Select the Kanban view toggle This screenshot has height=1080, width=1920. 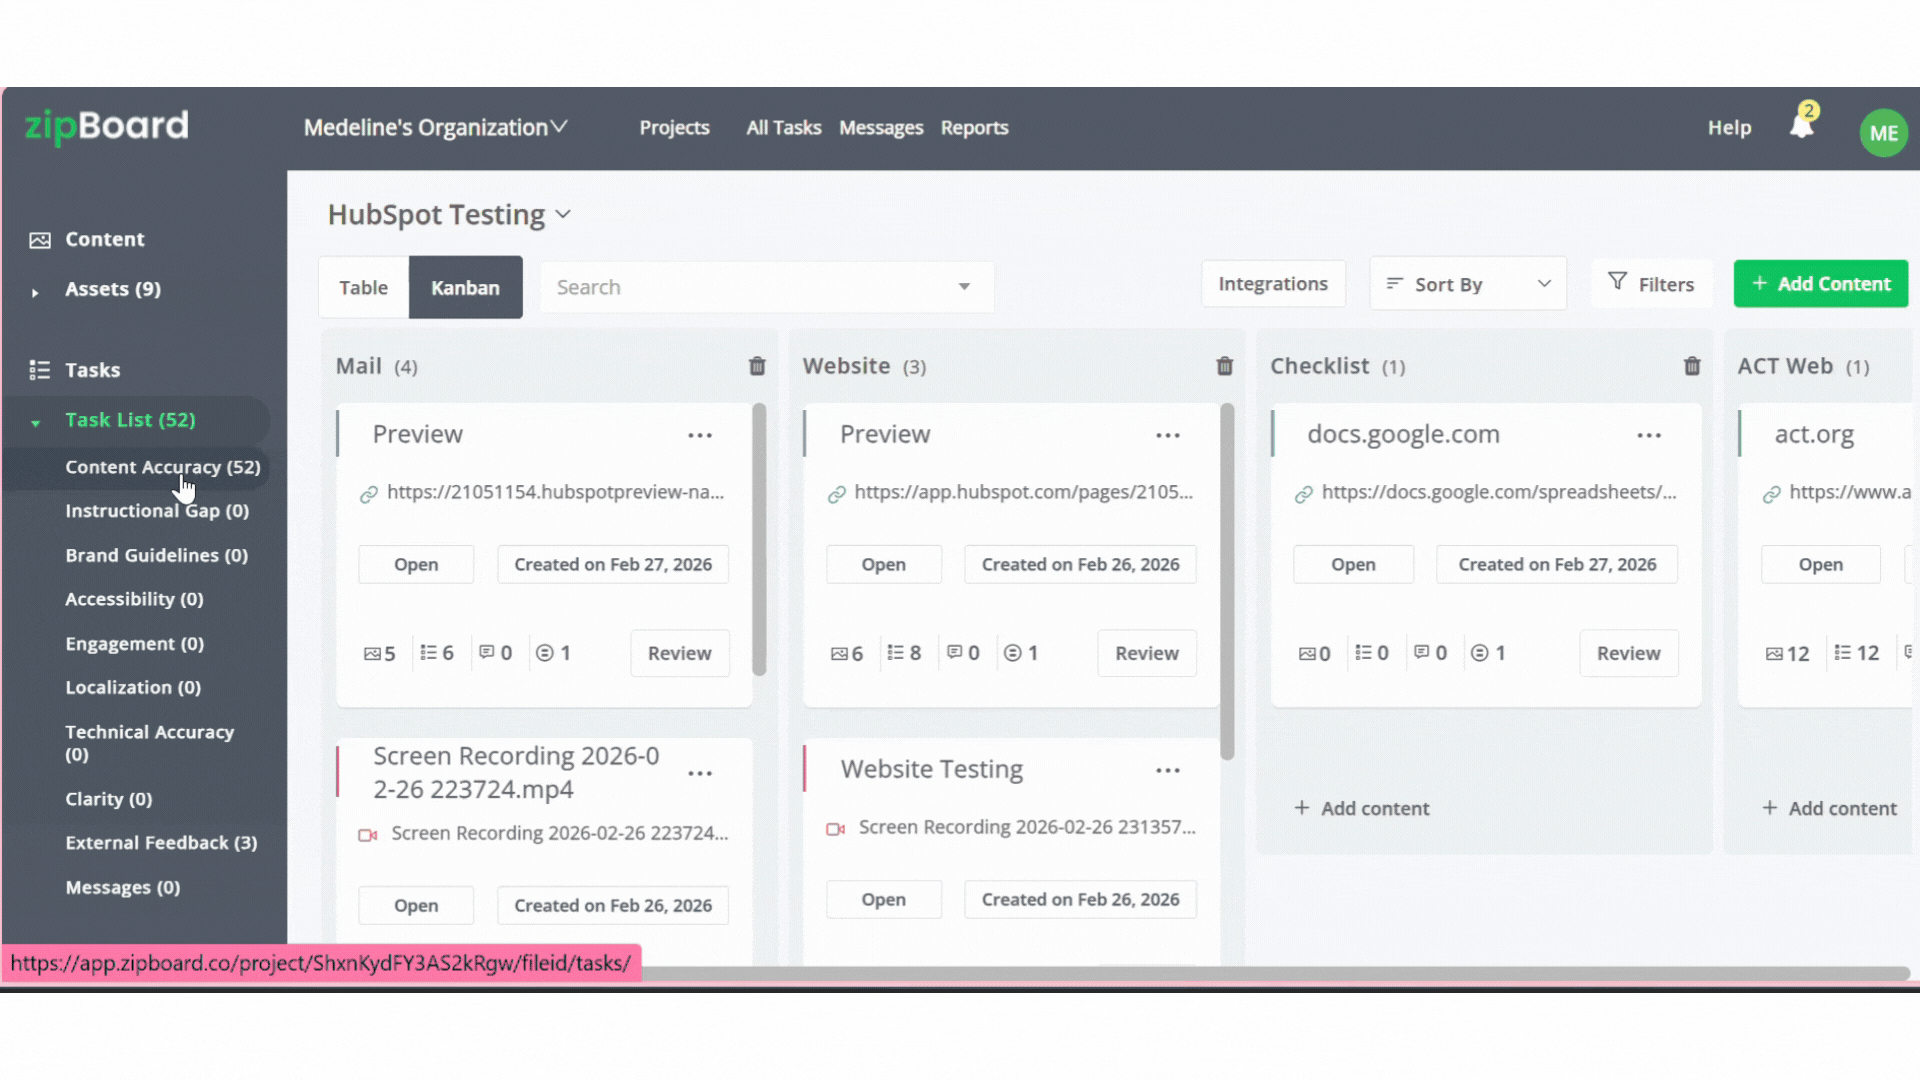click(465, 288)
